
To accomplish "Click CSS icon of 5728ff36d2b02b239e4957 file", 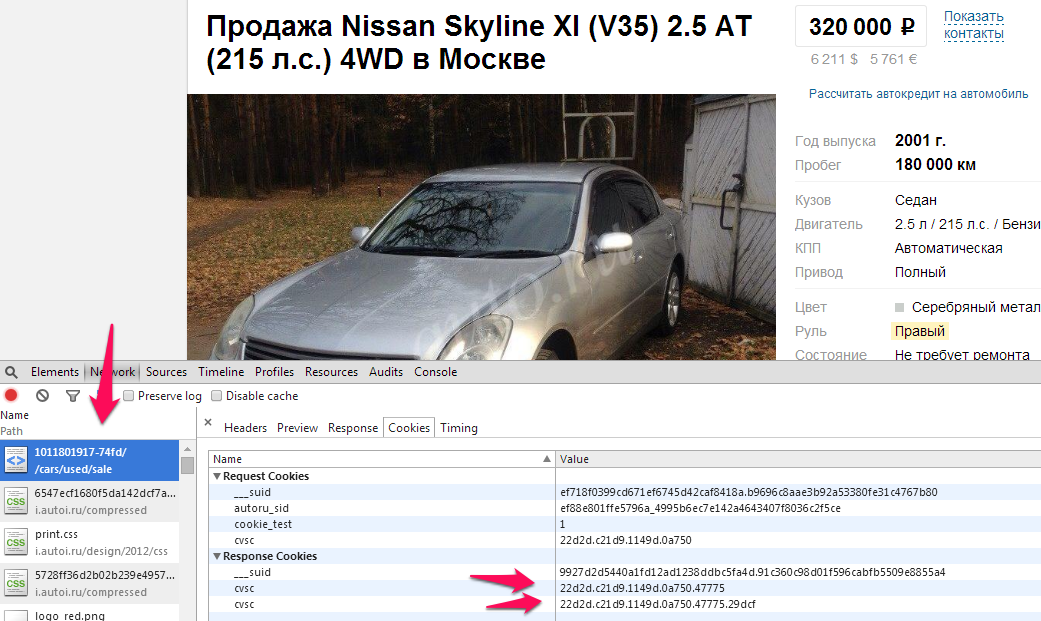I will coord(16,583).
